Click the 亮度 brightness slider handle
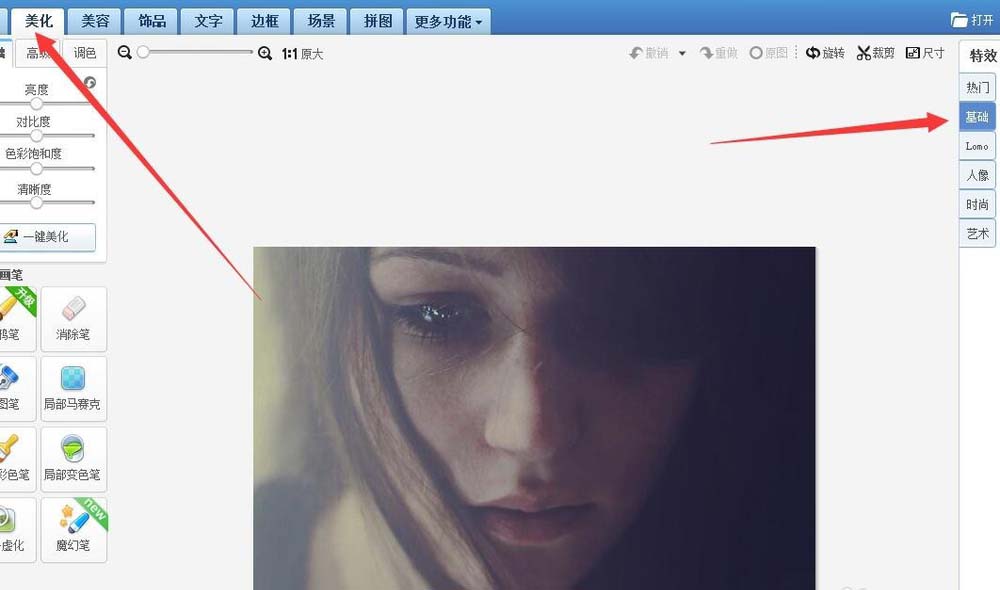This screenshot has width=1000, height=590. click(36, 103)
